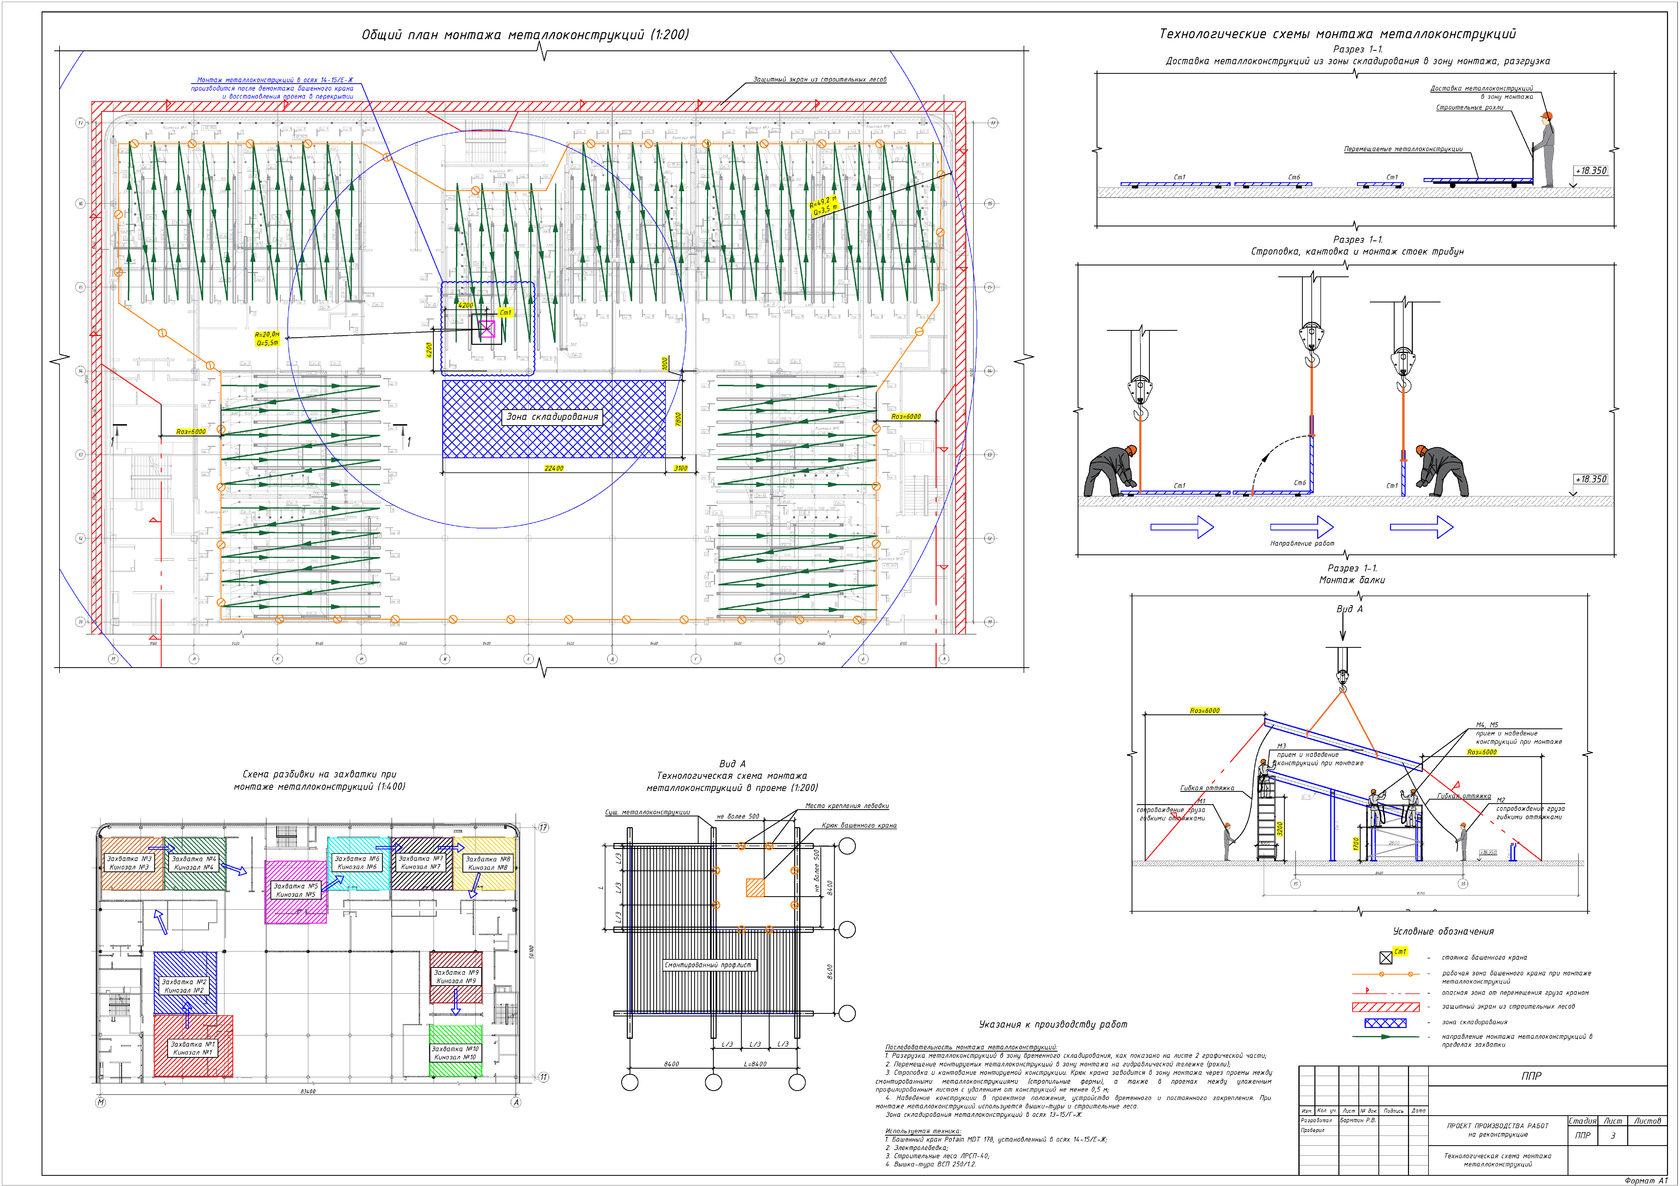Image resolution: width=1680 pixels, height=1186 pixels.
Task: Click the sheet number '3' cell
Action: click(1613, 1135)
